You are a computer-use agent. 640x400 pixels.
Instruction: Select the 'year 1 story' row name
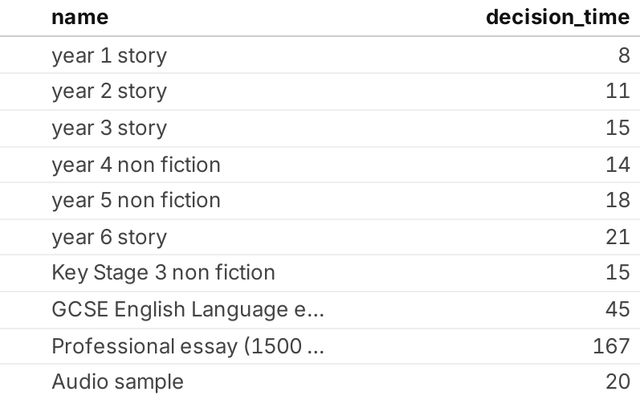pyautogui.click(x=109, y=55)
